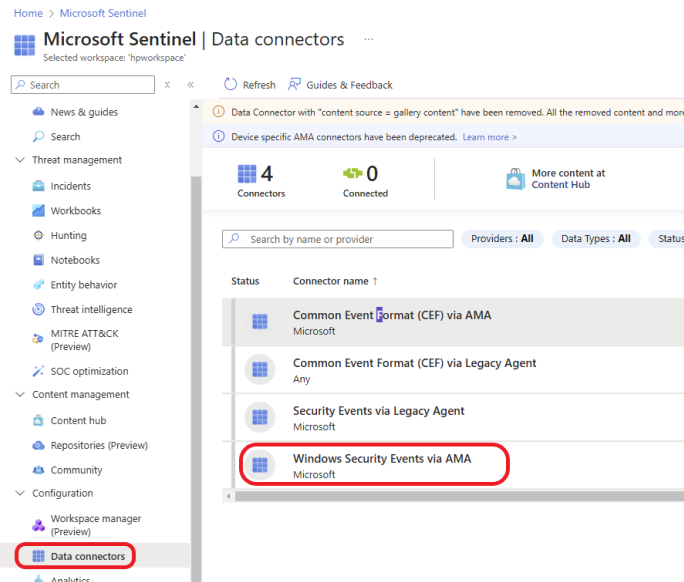684x582 pixels.
Task: Sort by the Connector name column header
Action: pos(335,281)
